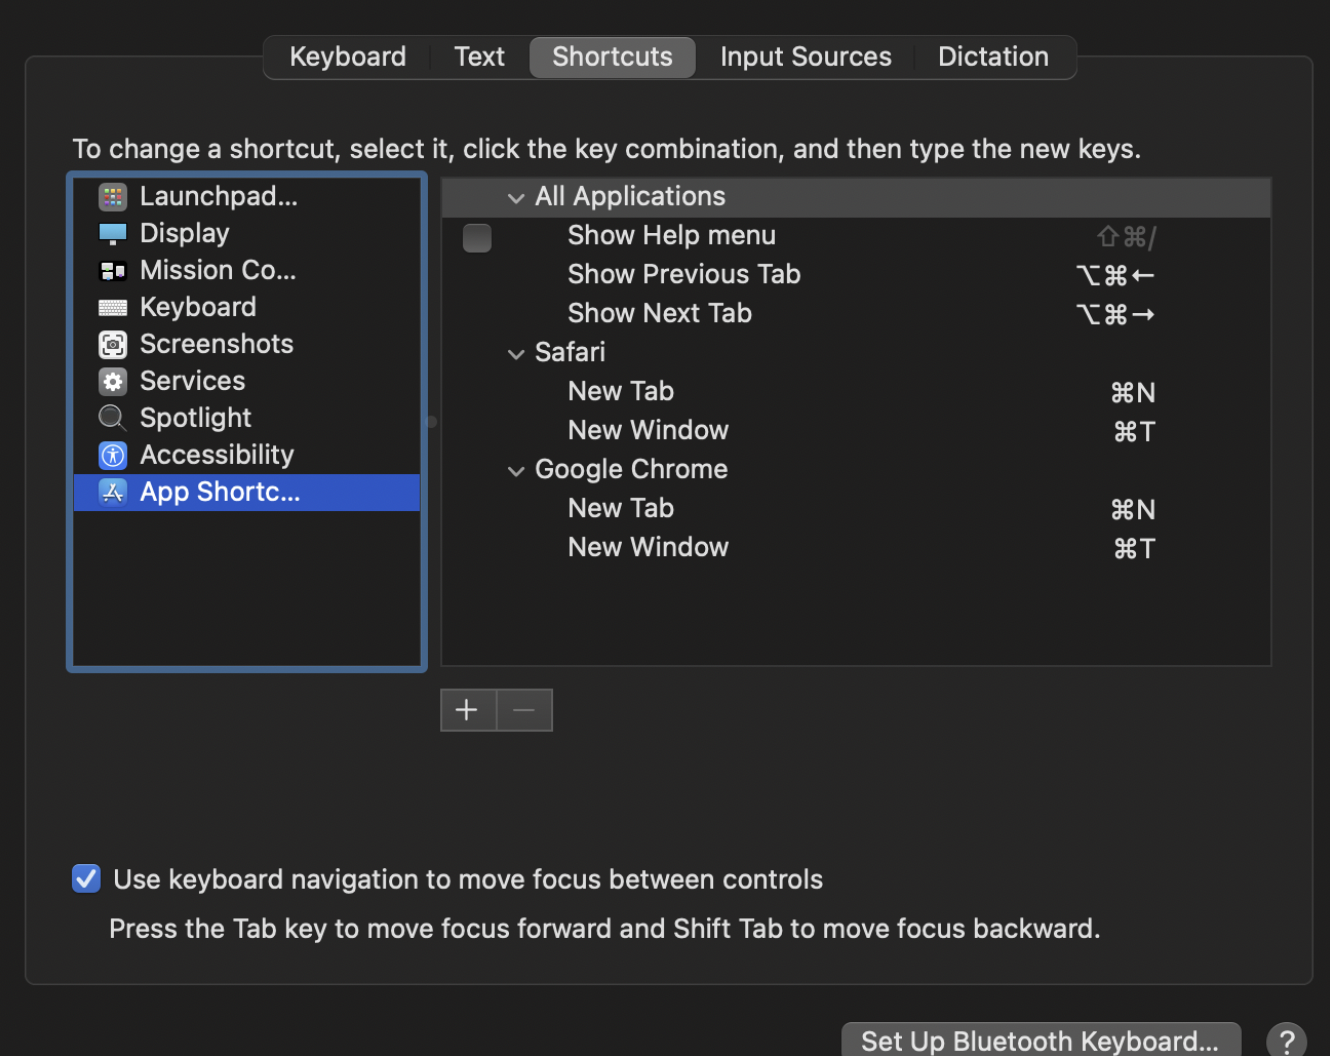Screen dimensions: 1330x1056
Task: Select the Display monitor icon
Action: (x=113, y=234)
